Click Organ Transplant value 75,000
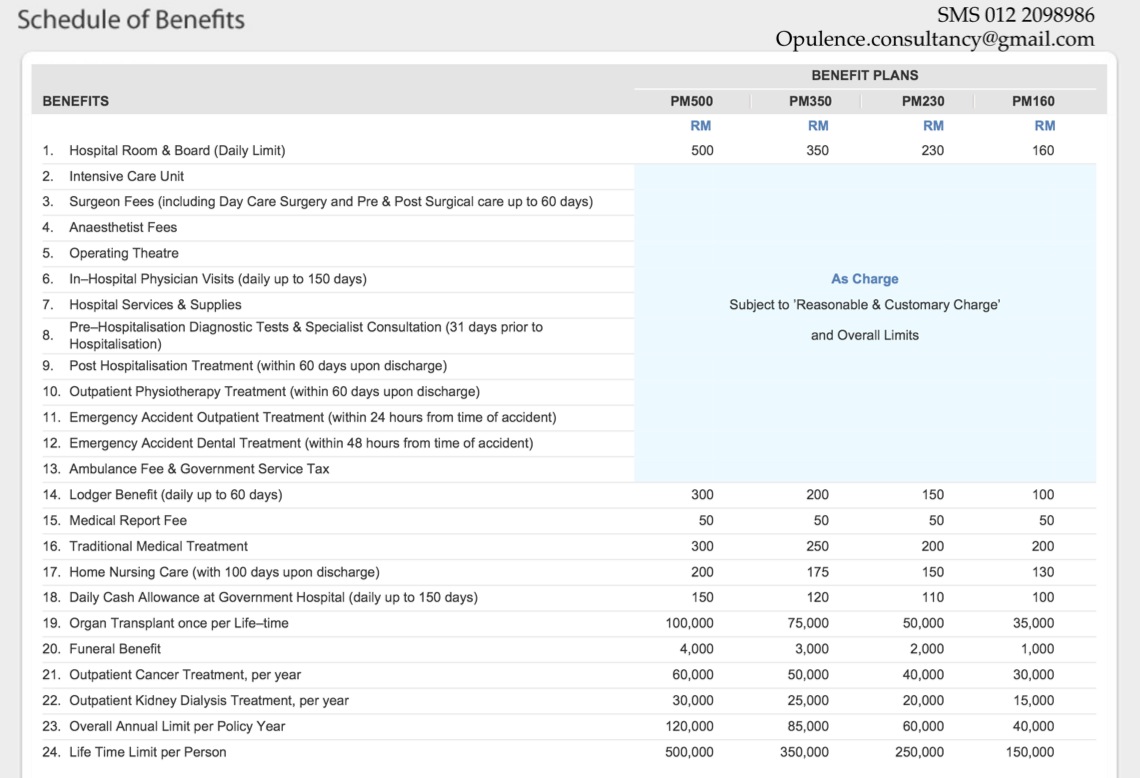 click(x=808, y=623)
